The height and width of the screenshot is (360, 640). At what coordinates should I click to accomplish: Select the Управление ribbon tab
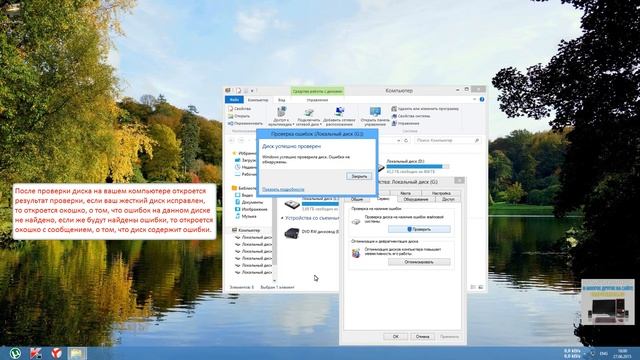tap(317, 100)
